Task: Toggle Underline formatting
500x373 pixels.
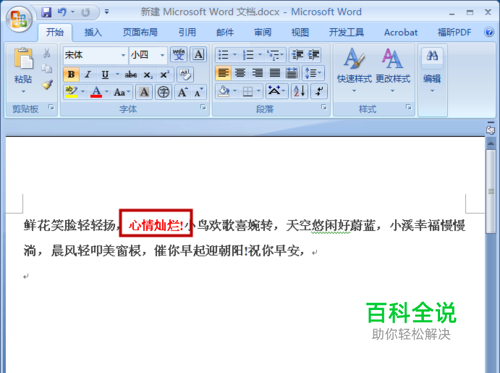Action: tap(105, 74)
